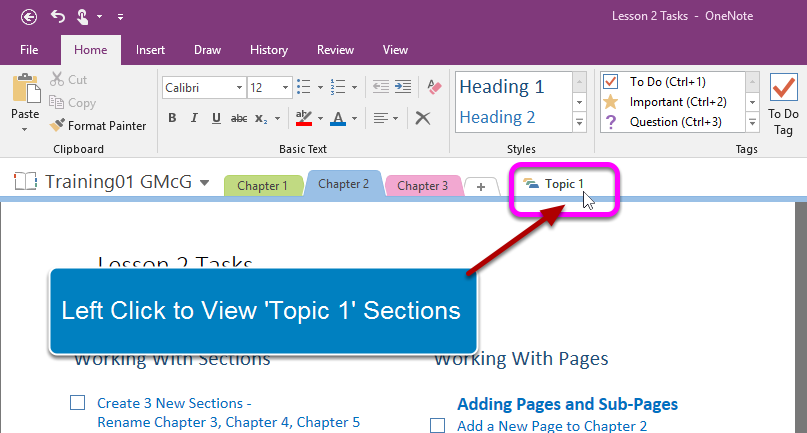Open the Topic 1 section group
Screen dimensions: 807x433
tap(554, 184)
